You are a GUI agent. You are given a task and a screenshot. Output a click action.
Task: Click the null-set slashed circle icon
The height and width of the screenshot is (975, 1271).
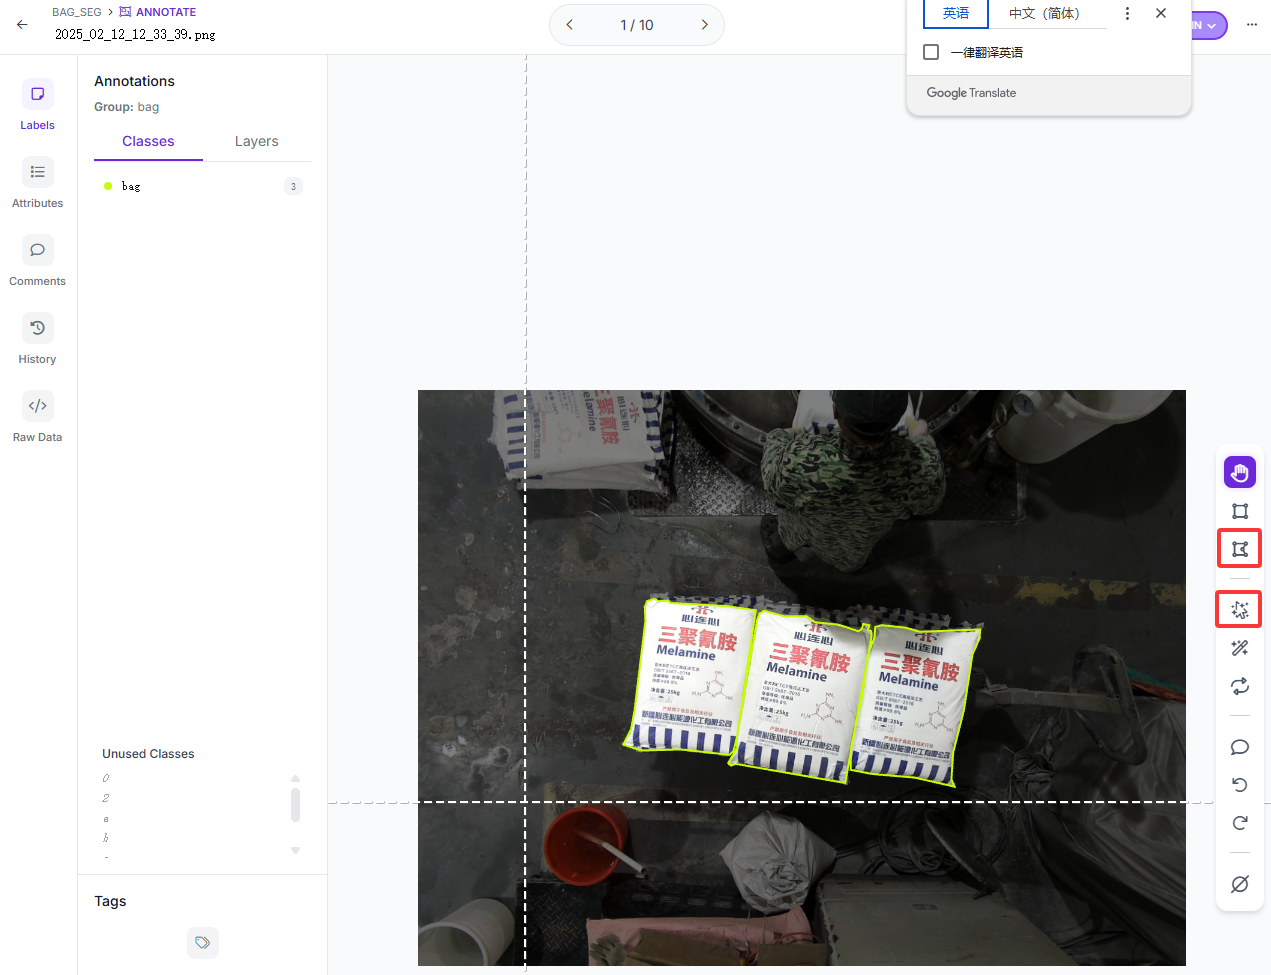pos(1240,884)
